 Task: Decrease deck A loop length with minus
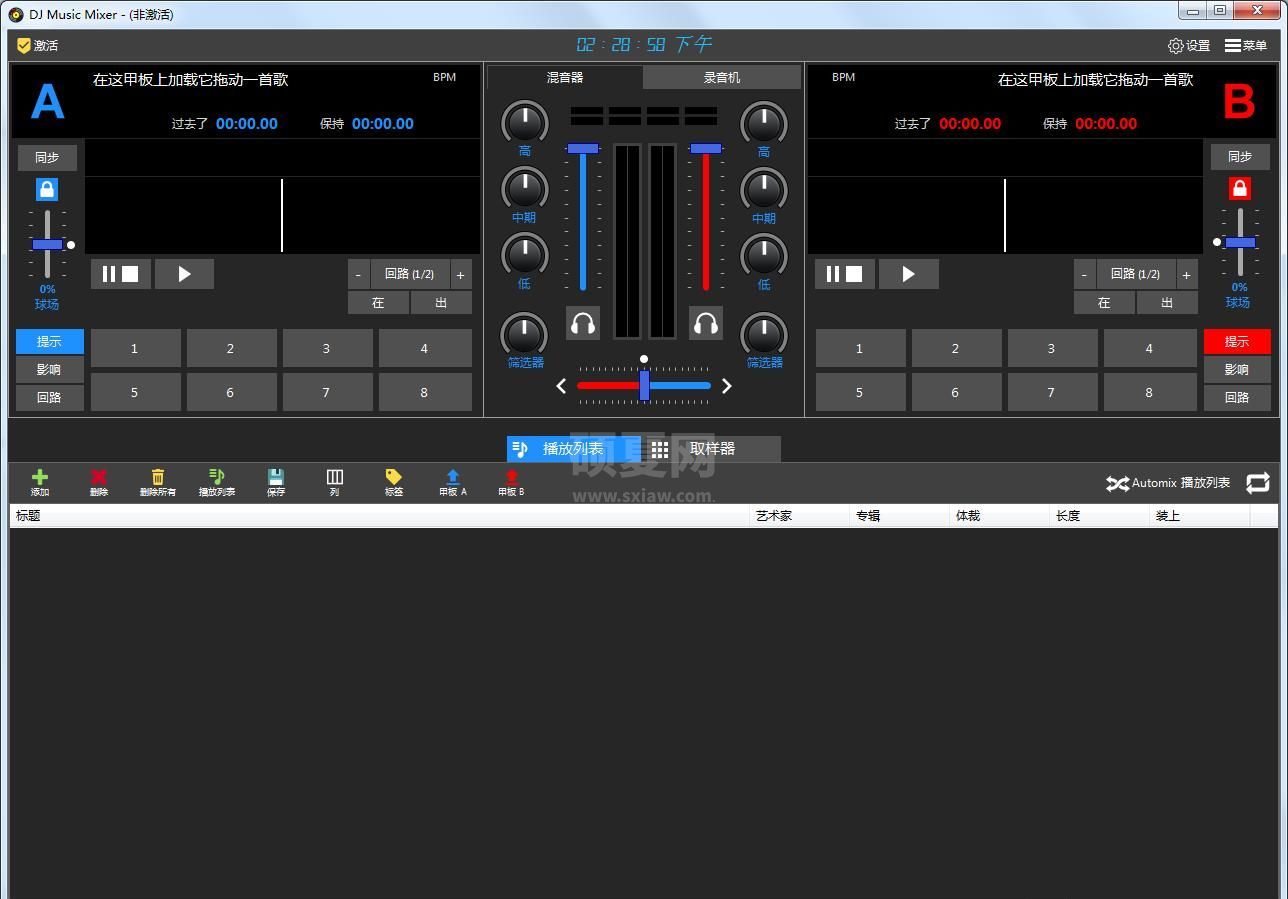pyautogui.click(x=359, y=274)
